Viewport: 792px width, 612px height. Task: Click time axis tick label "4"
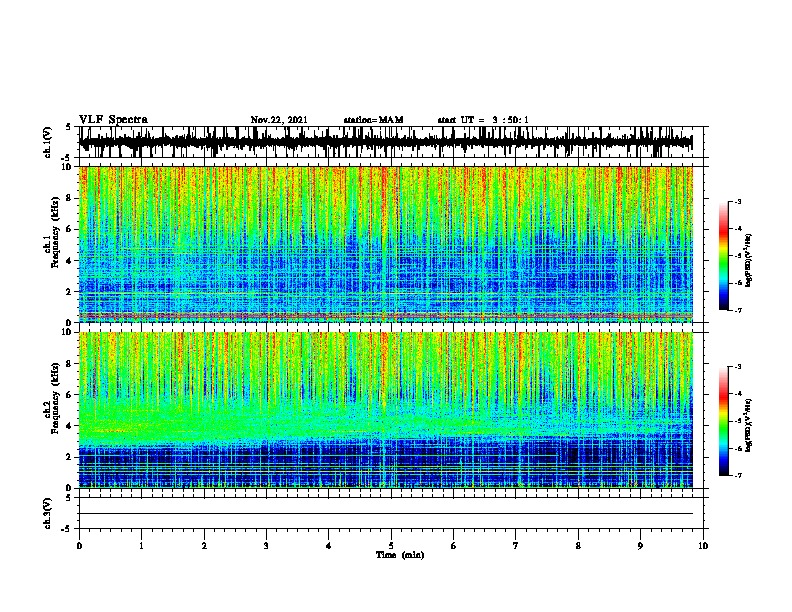click(x=329, y=546)
